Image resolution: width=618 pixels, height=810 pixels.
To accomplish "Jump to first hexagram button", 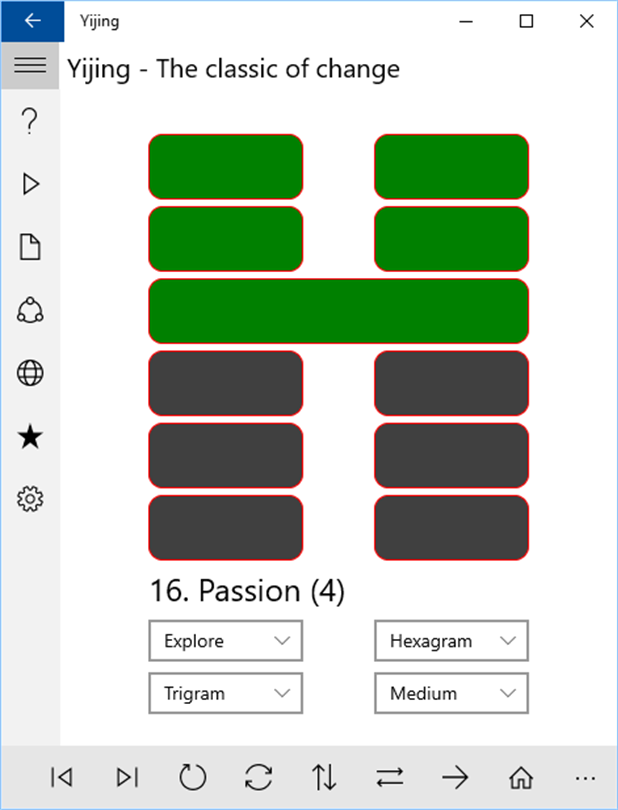I will coord(61,777).
